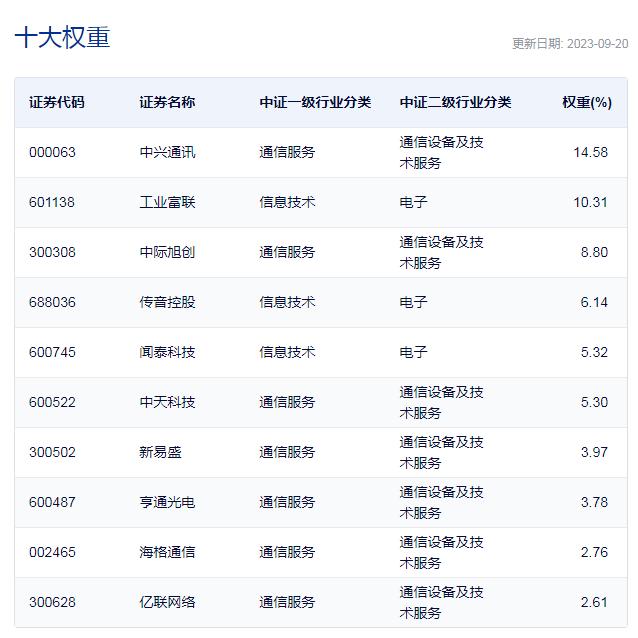Click 通信设备及技术服务 in the 新易盛 row
The height and width of the screenshot is (638, 638).
[441, 452]
